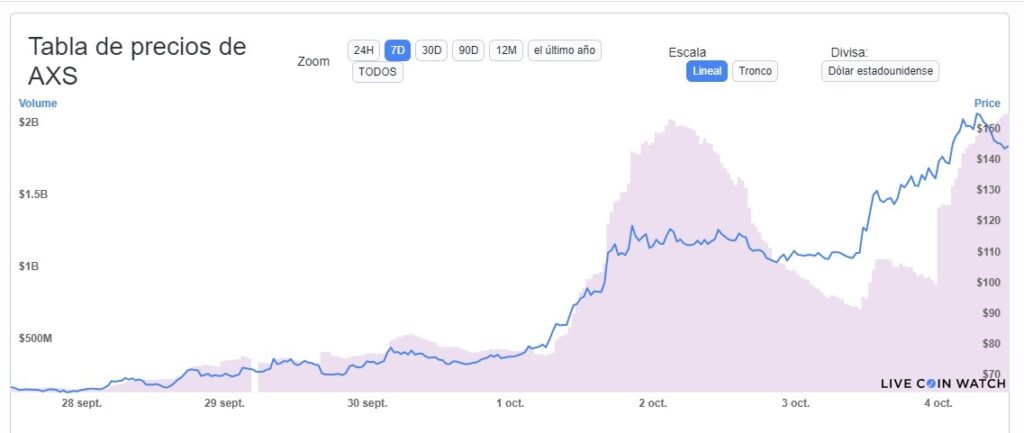1024x433 pixels.
Task: Click the 4 oct. date marker
Action: [x=938, y=403]
